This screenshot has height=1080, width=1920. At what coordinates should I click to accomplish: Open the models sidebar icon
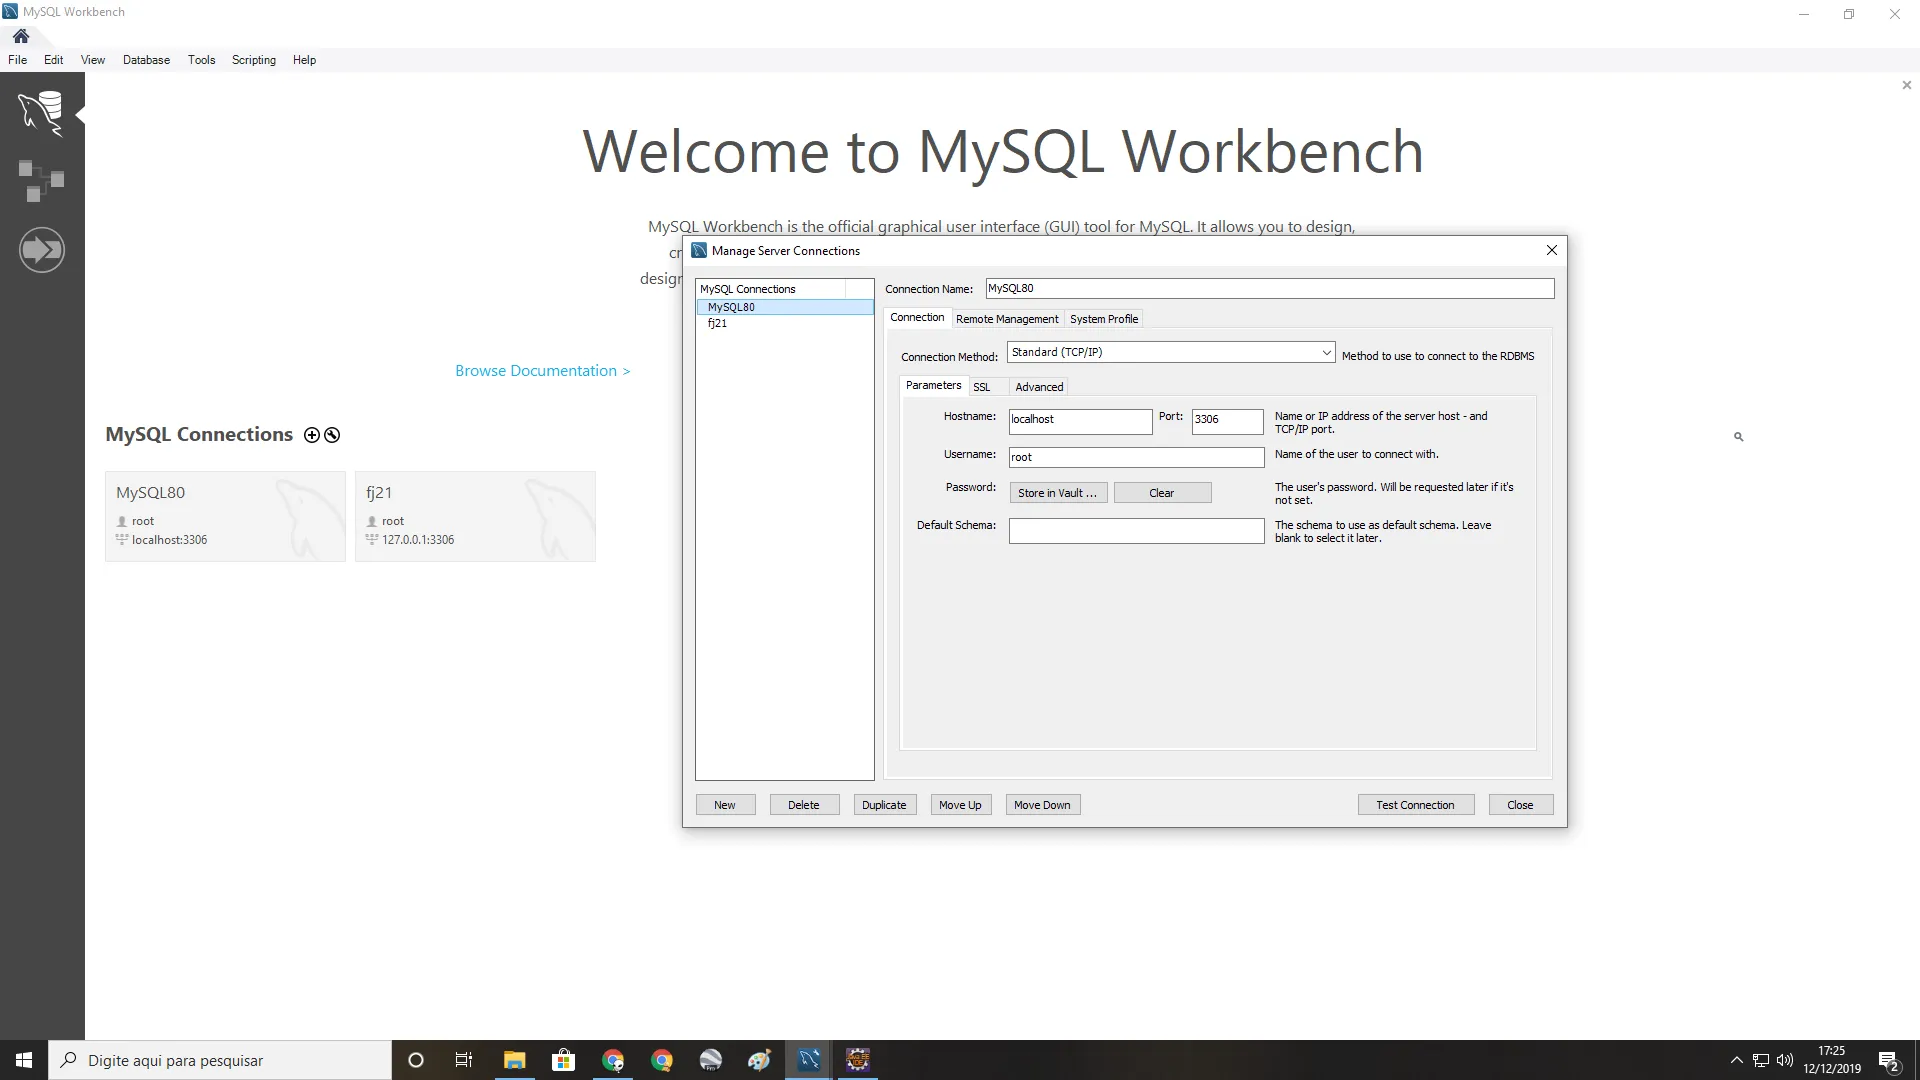coord(41,181)
